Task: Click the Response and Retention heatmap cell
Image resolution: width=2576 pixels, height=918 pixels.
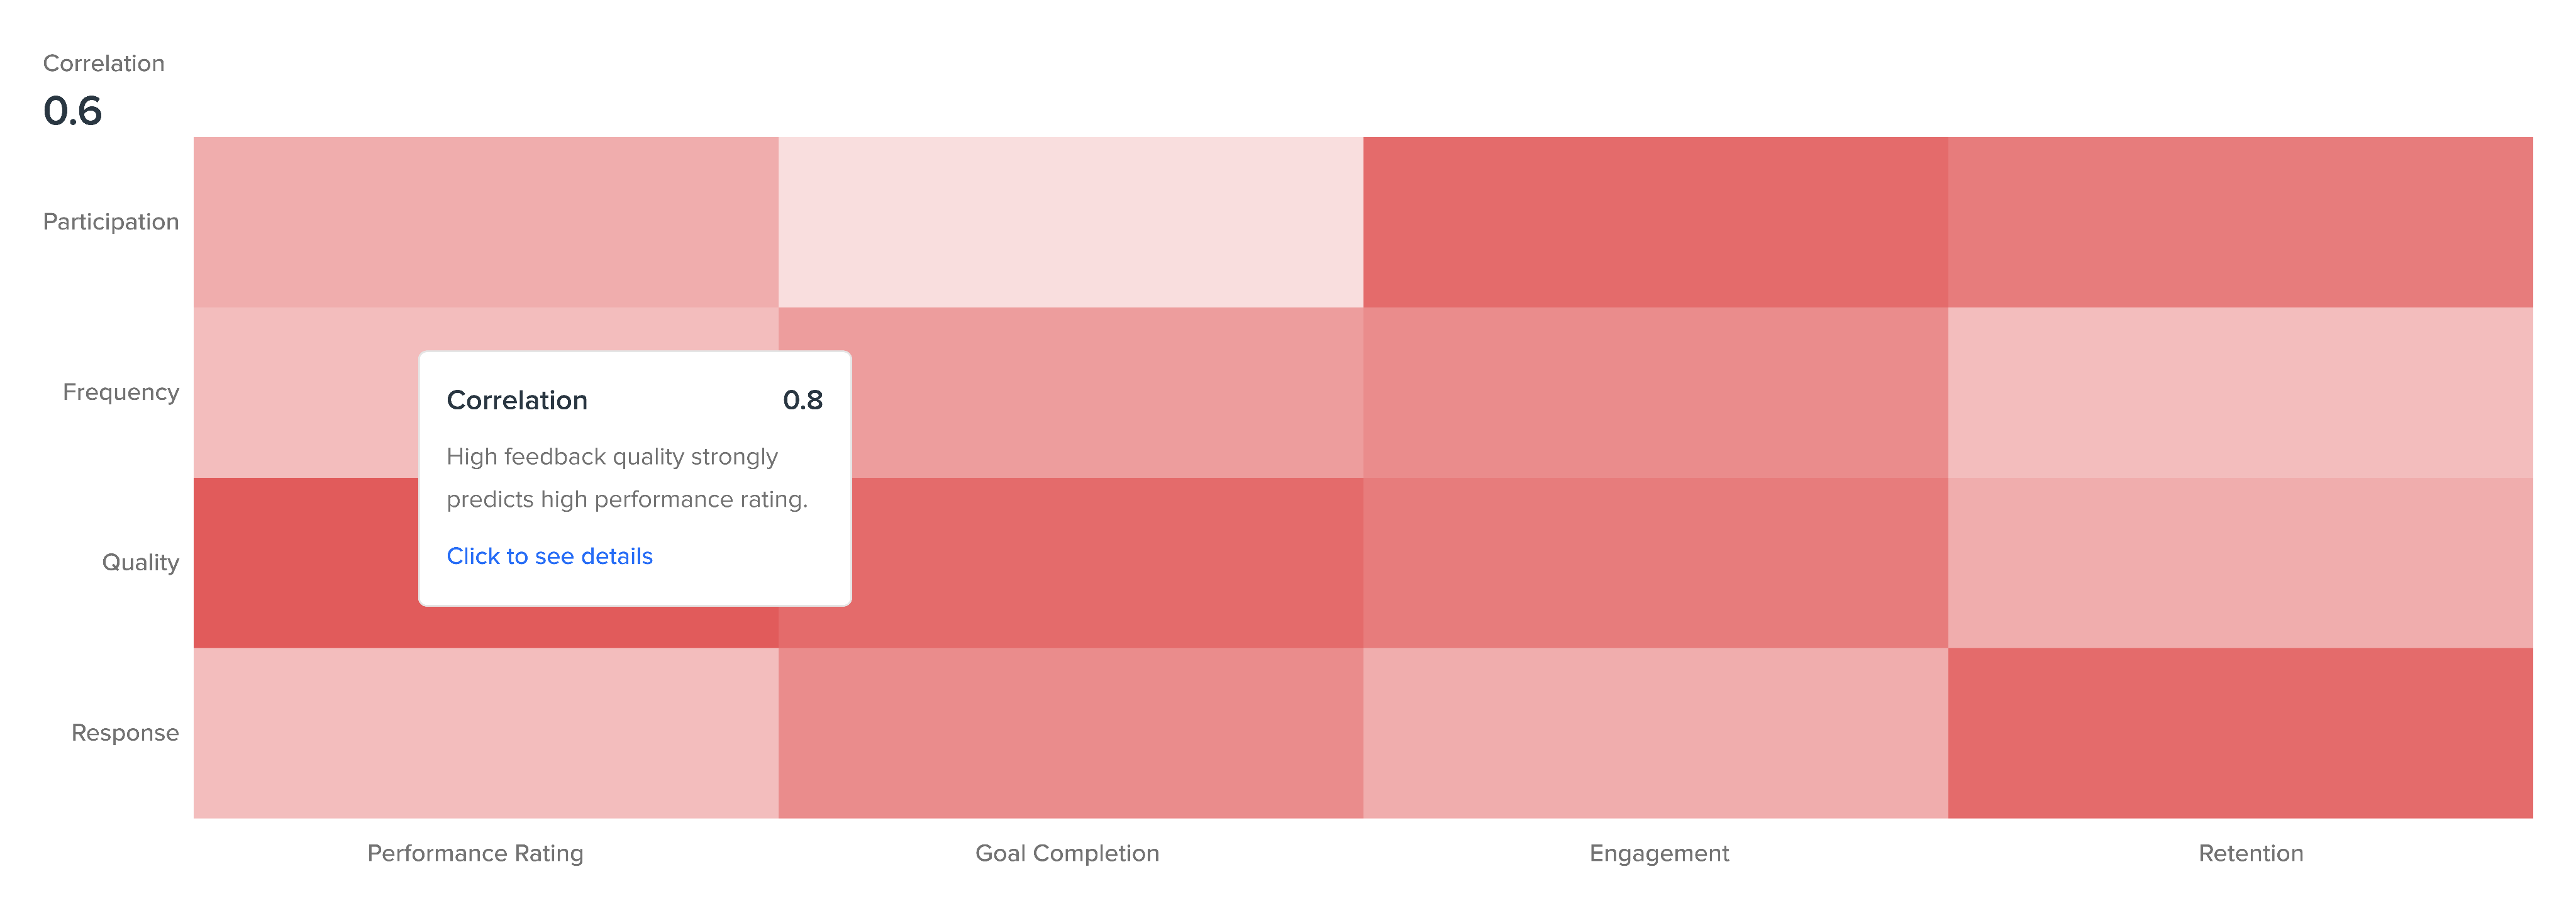Action: click(x=2240, y=733)
